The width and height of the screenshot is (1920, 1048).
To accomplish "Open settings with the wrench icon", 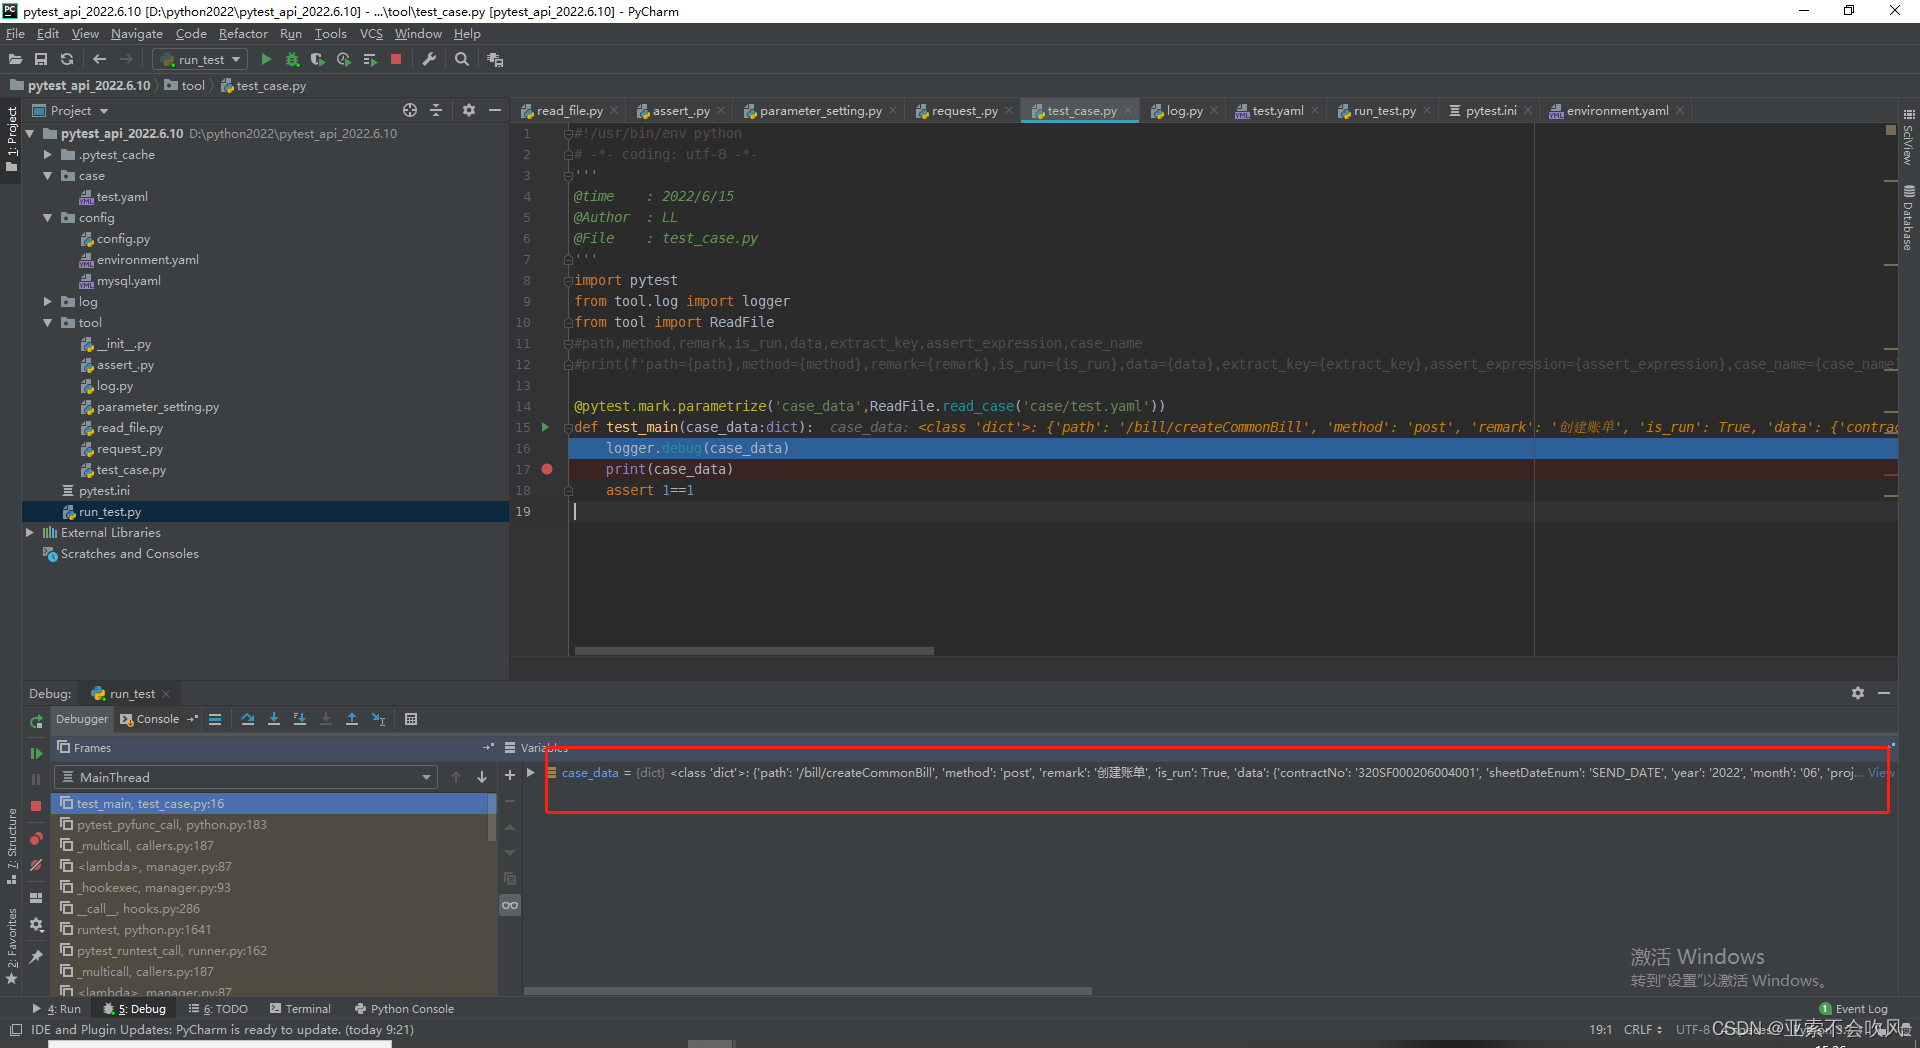I will (x=429, y=60).
